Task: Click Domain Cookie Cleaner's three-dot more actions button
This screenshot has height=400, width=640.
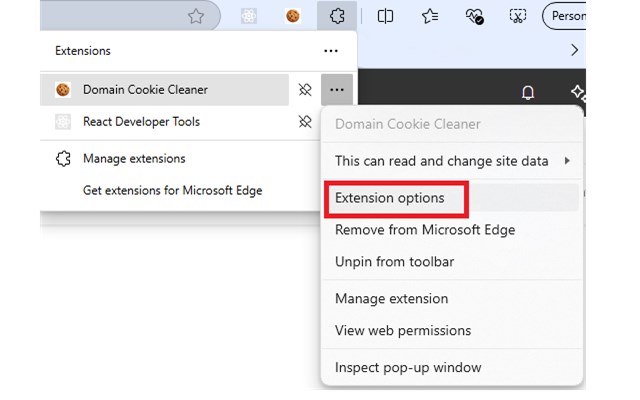Action: pos(337,90)
